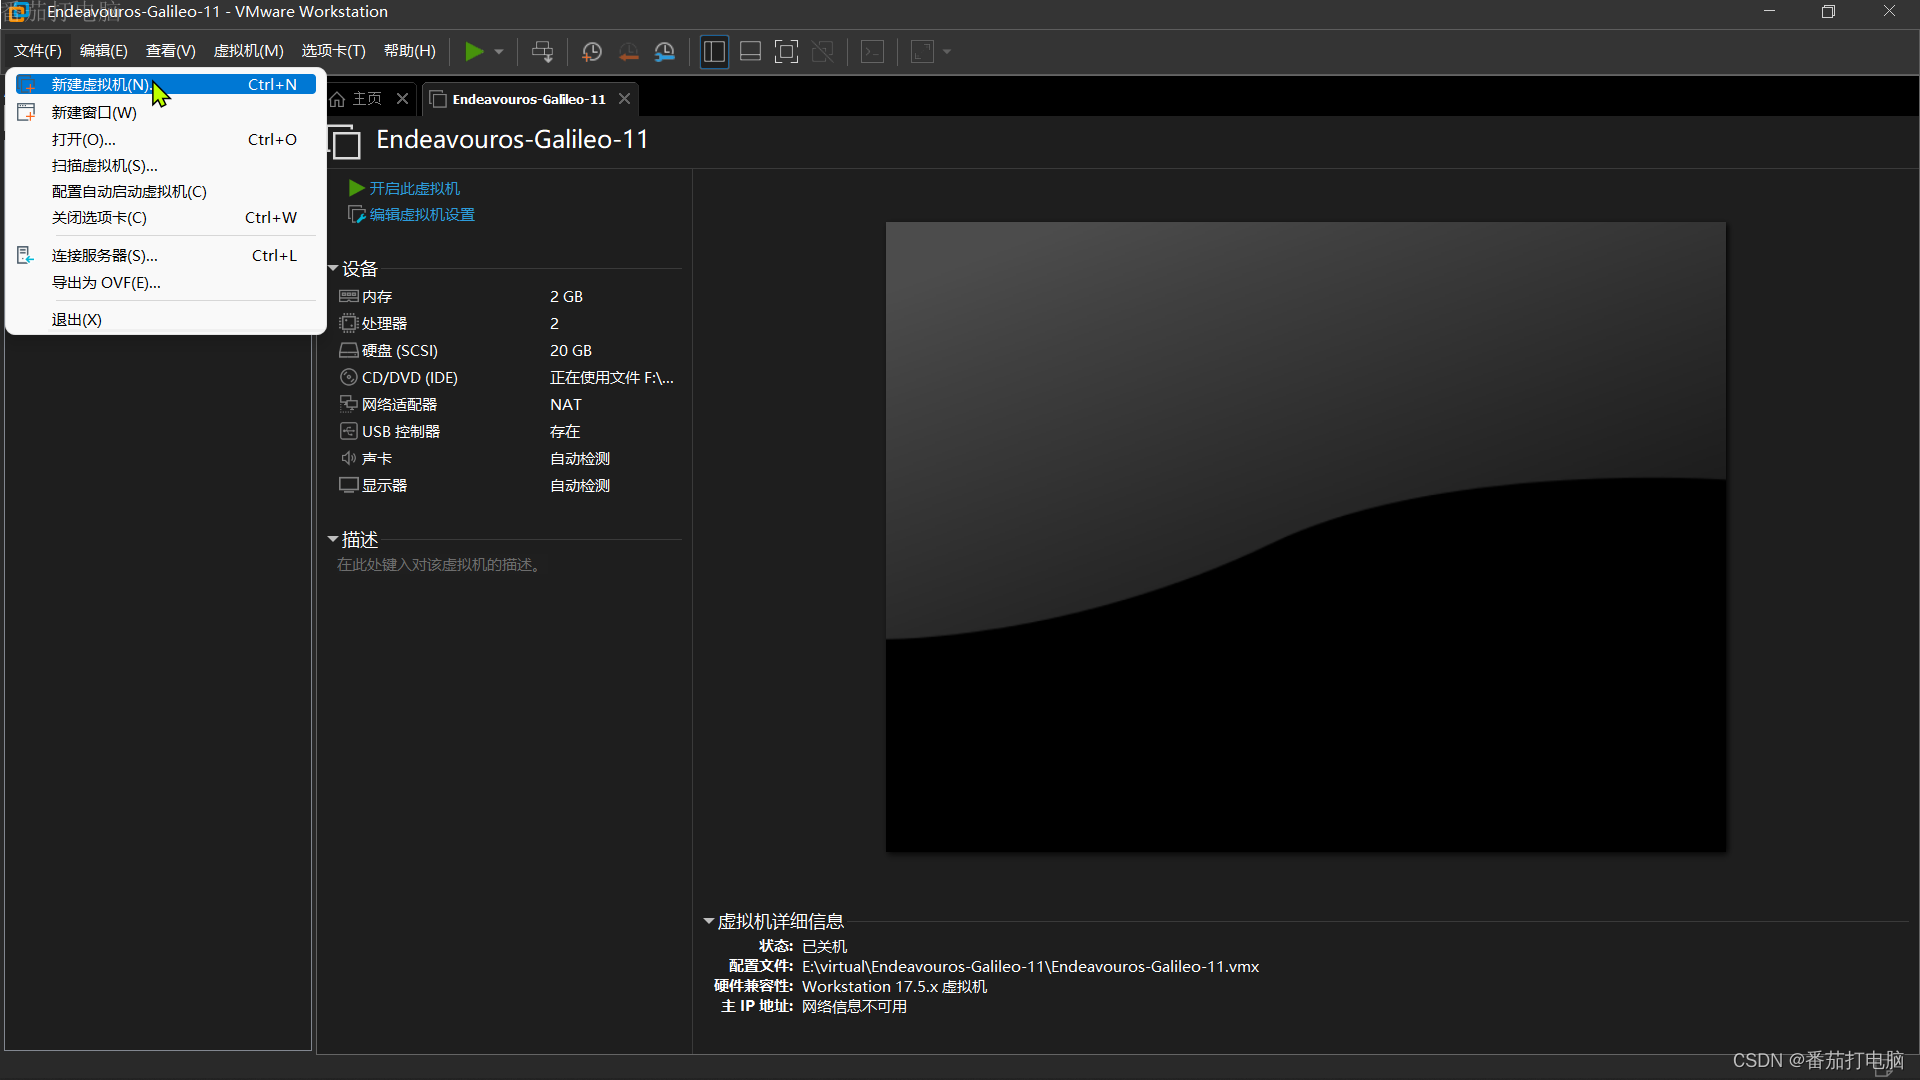Open 编辑虚拟机设置 settings link
Screen dimensions: 1920x1080
click(x=420, y=214)
